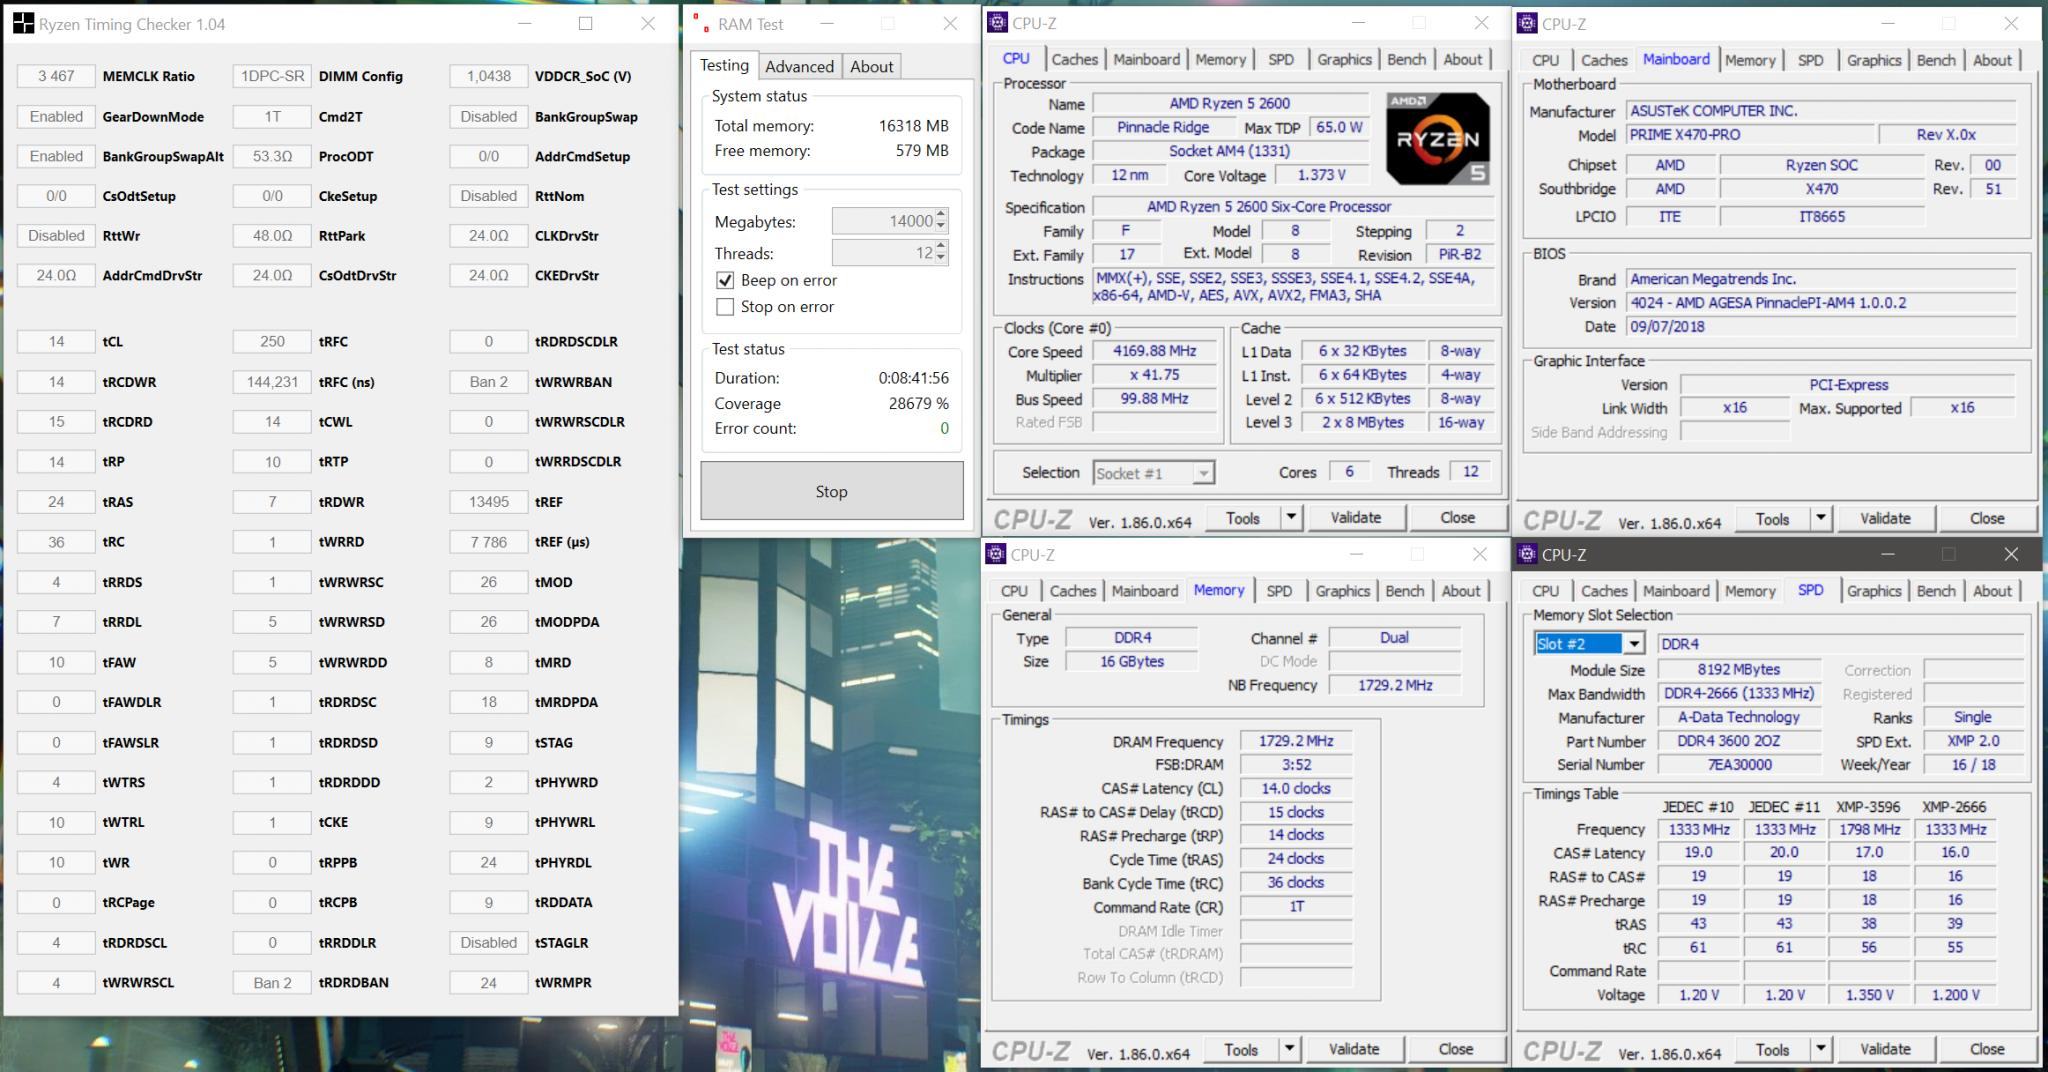Expand the Tools arrow in the CPU-Z Motherboard window
This screenshot has width=2048, height=1072.
(1821, 518)
